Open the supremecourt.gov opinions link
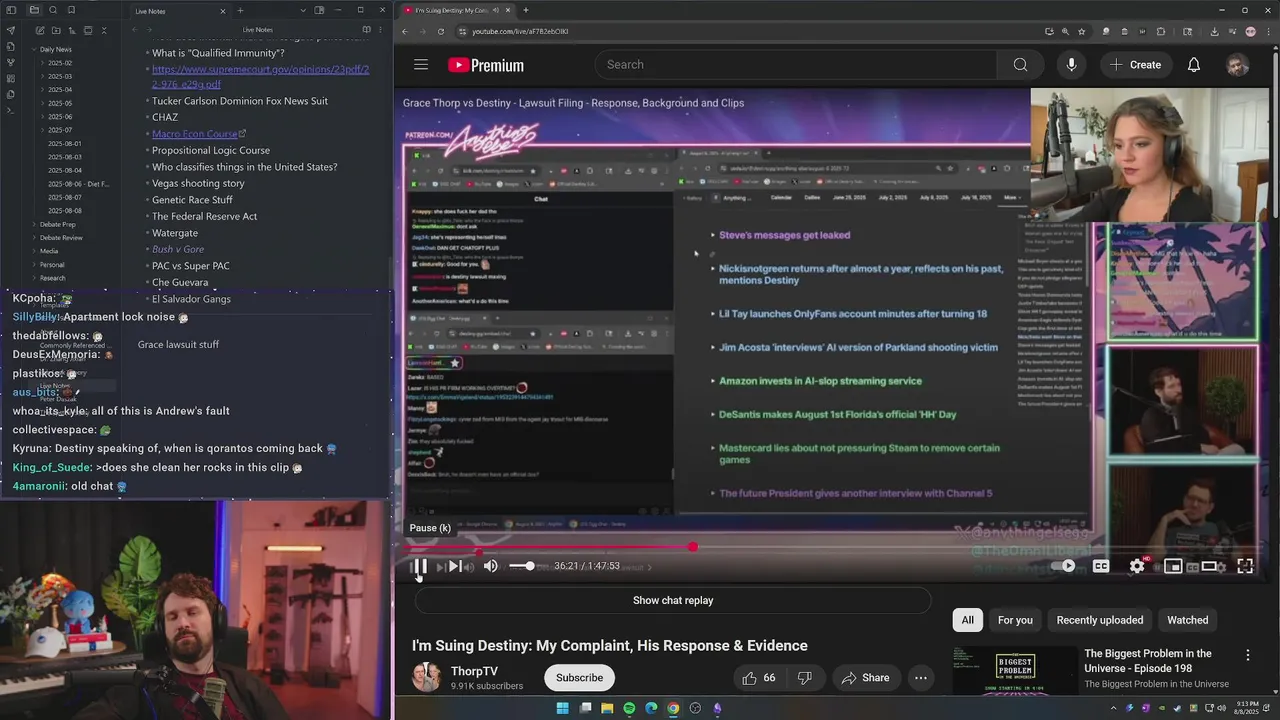This screenshot has height=720, width=1280. (x=260, y=77)
